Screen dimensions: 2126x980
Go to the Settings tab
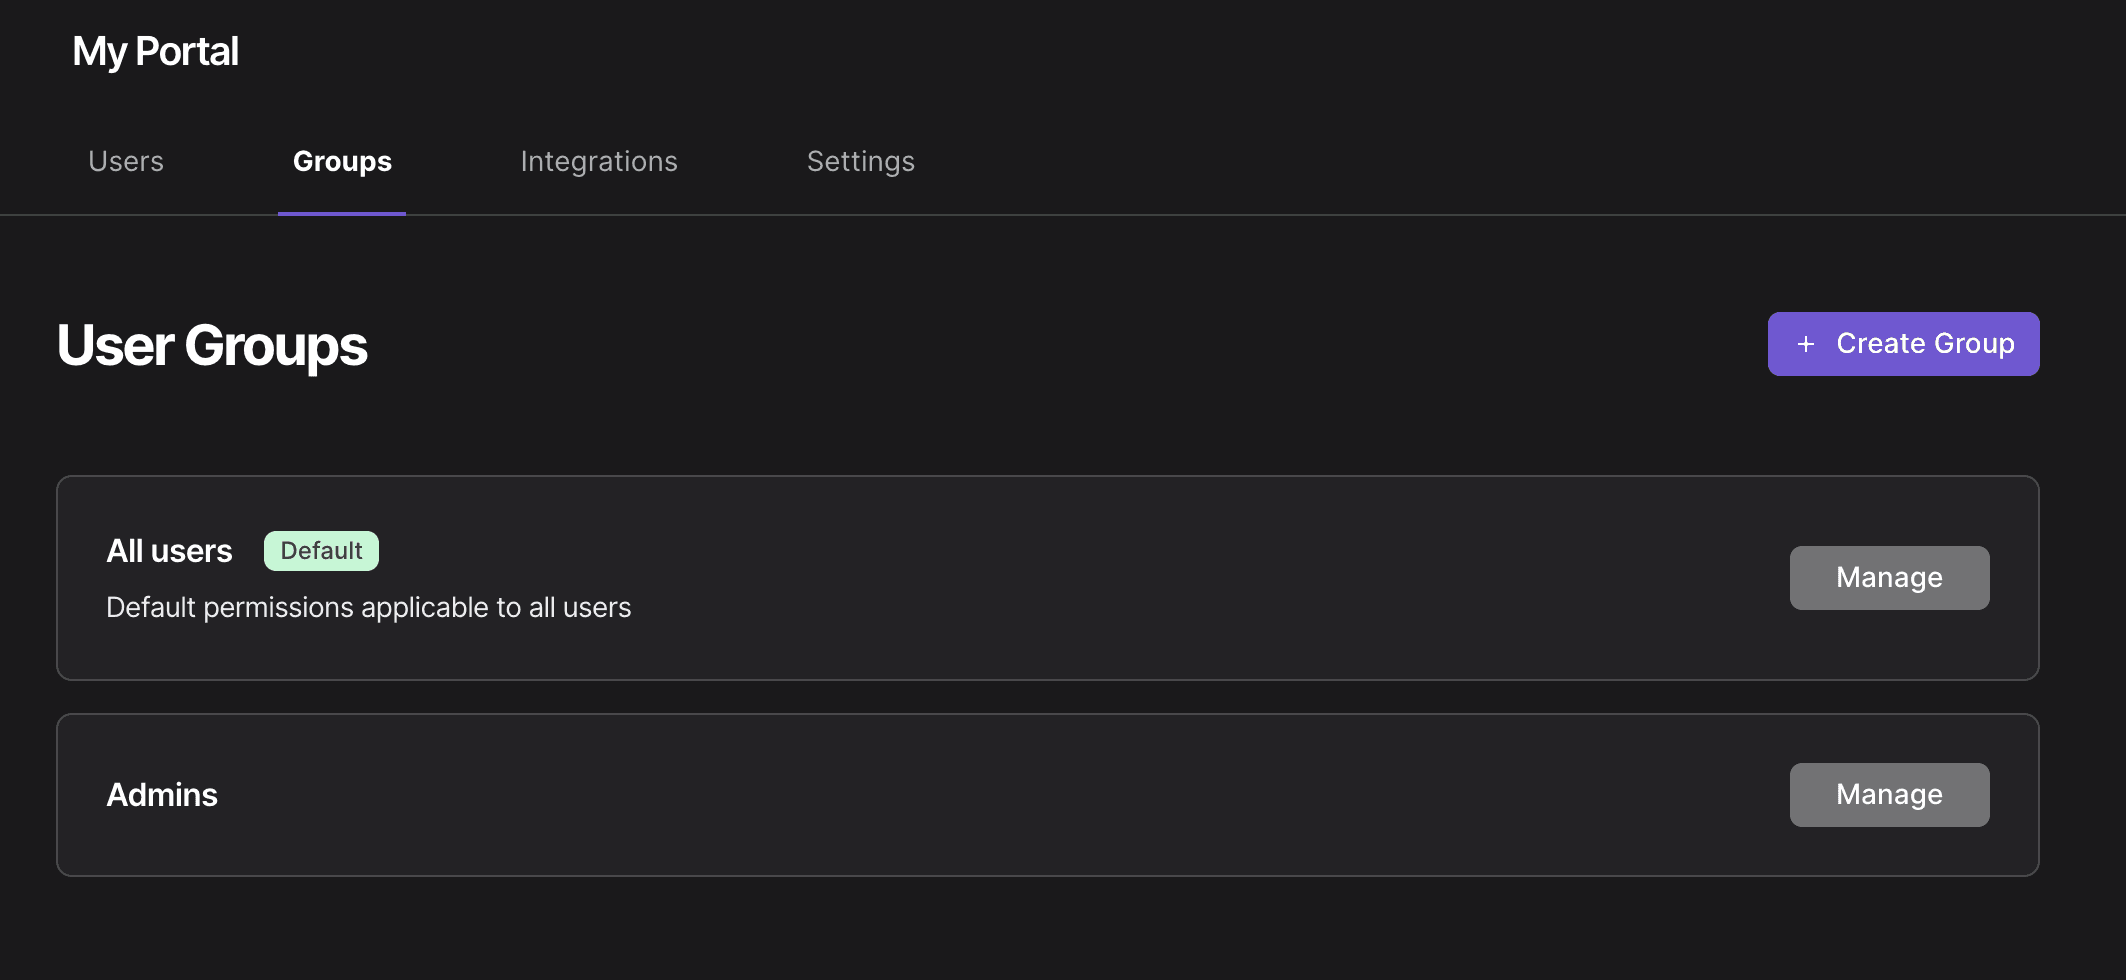point(861,161)
